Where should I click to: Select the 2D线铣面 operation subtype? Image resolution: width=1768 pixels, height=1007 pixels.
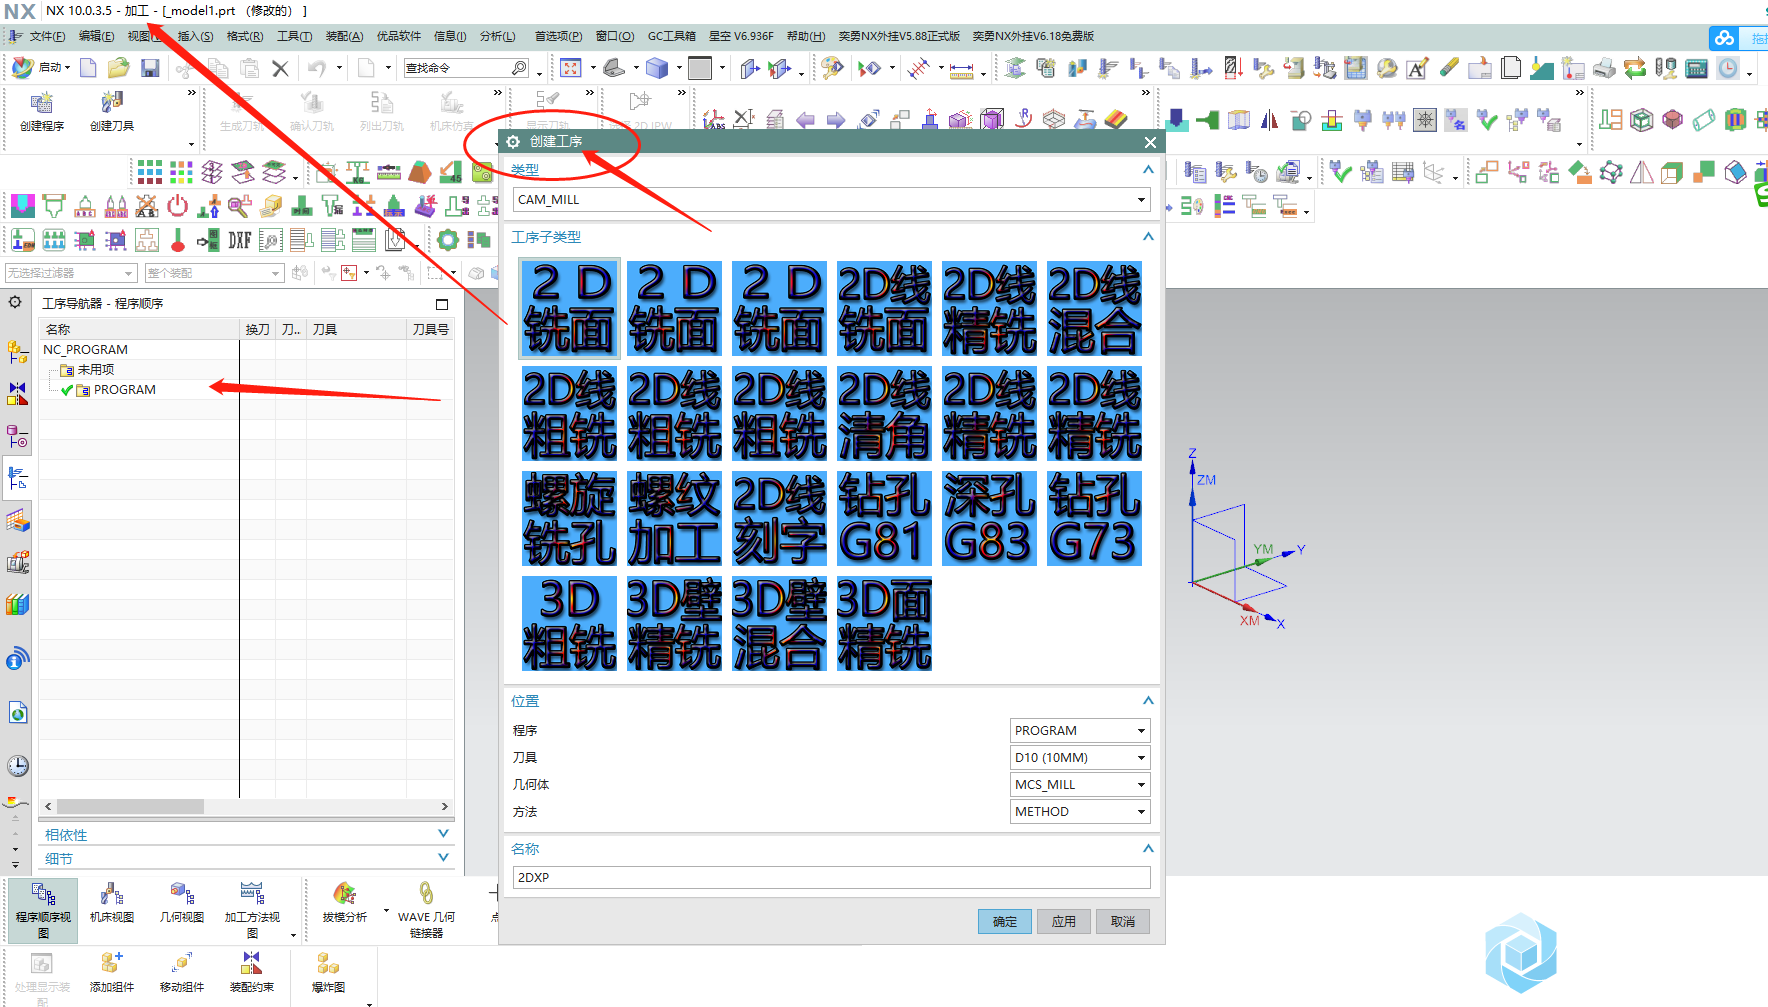[884, 309]
